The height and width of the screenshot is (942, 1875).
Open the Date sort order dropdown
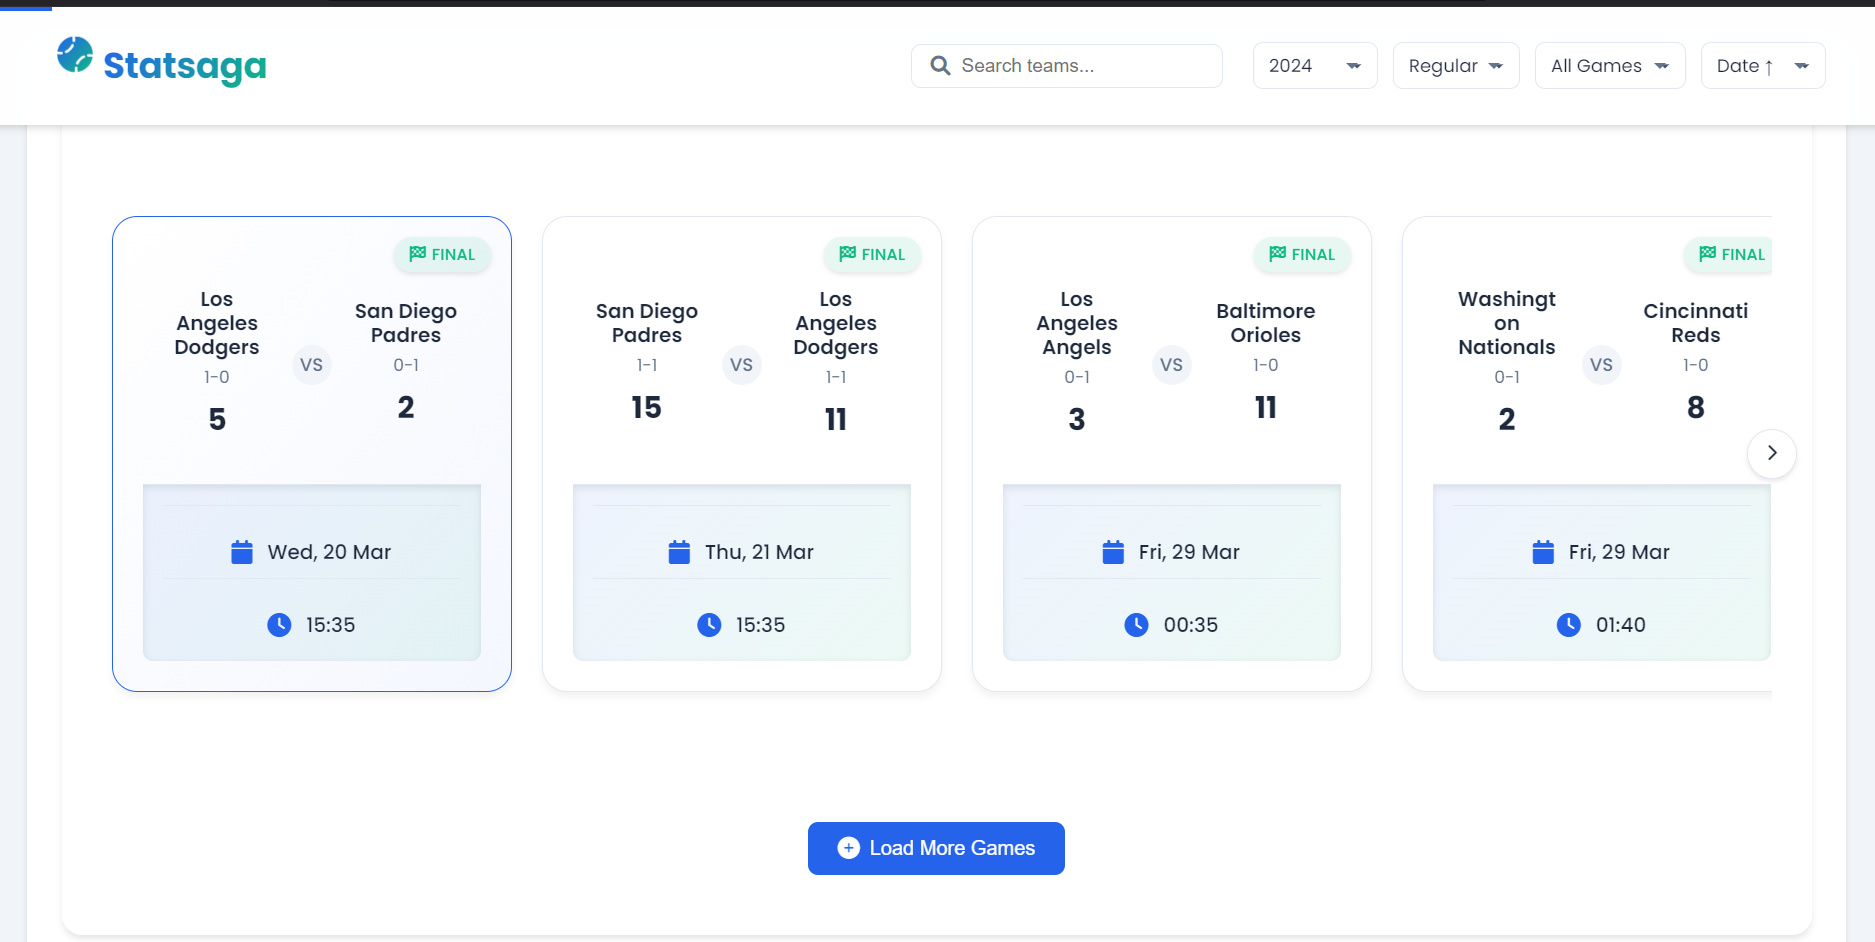pos(1763,66)
